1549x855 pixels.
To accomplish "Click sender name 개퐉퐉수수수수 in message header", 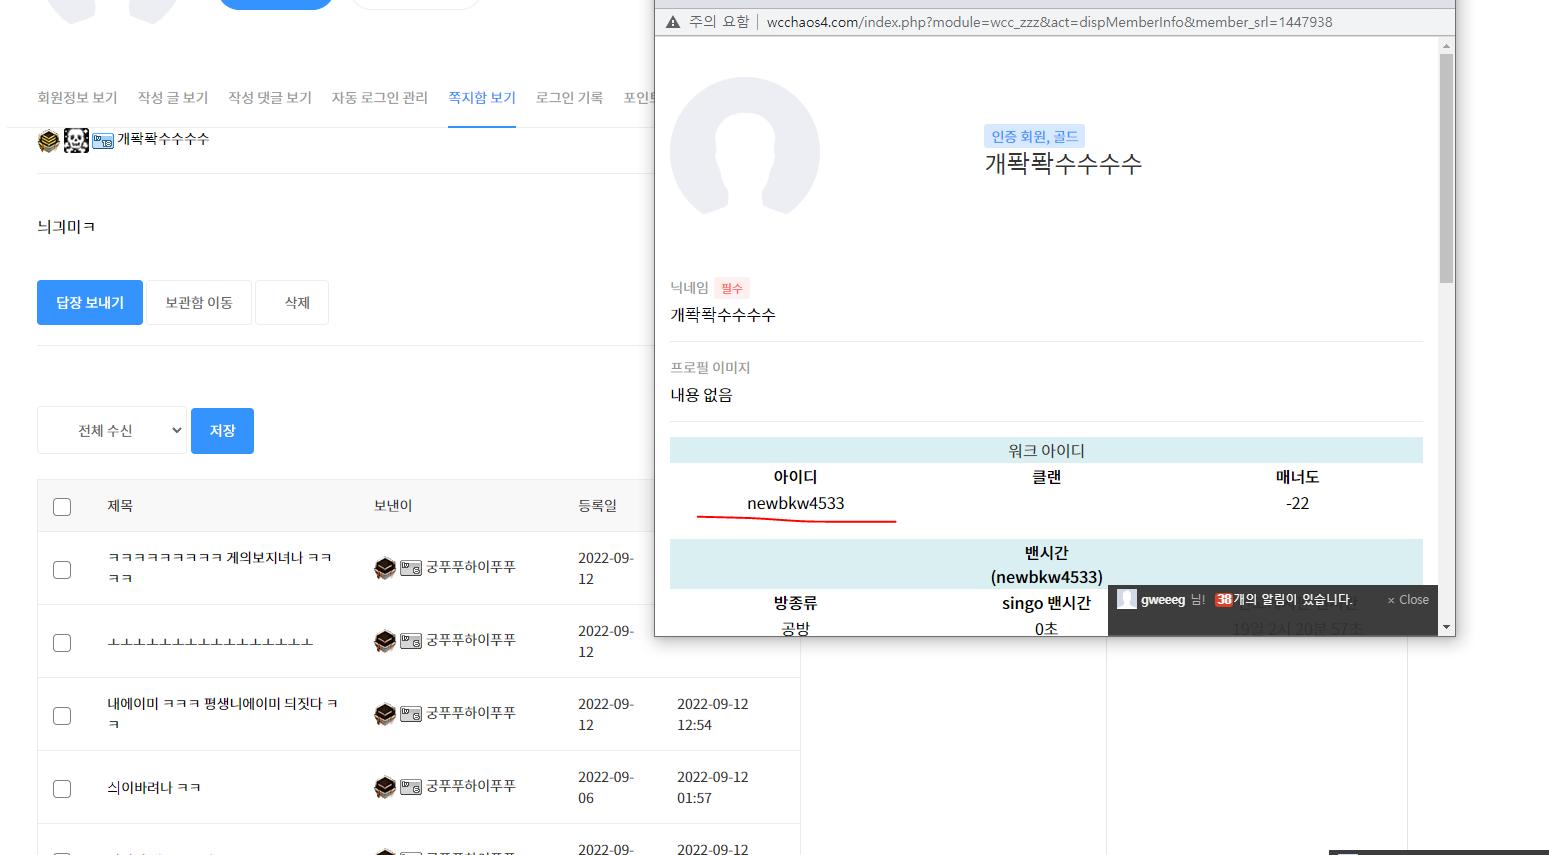I will pyautogui.click(x=163, y=139).
